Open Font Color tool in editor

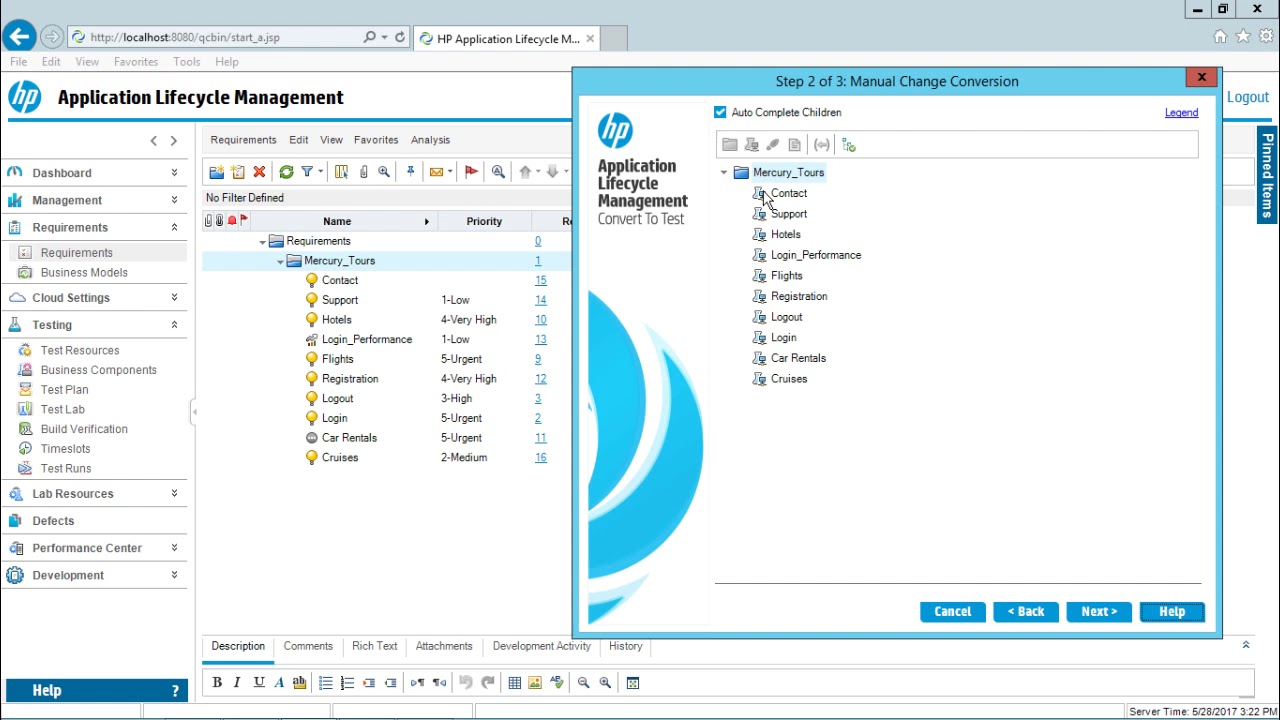tap(279, 683)
